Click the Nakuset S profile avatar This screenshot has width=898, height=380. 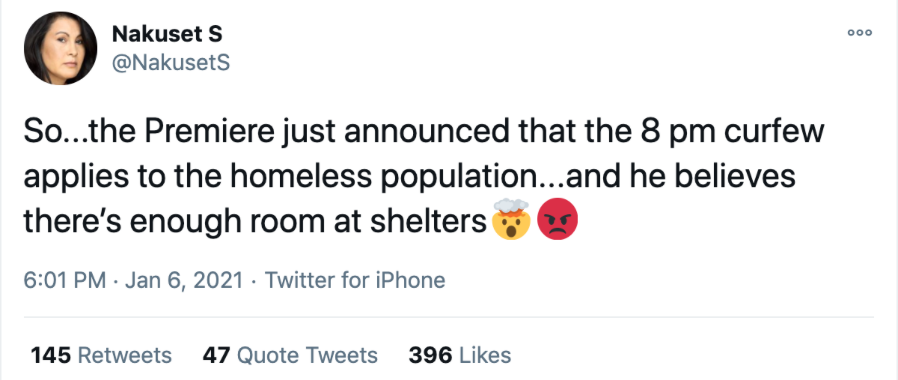61,48
